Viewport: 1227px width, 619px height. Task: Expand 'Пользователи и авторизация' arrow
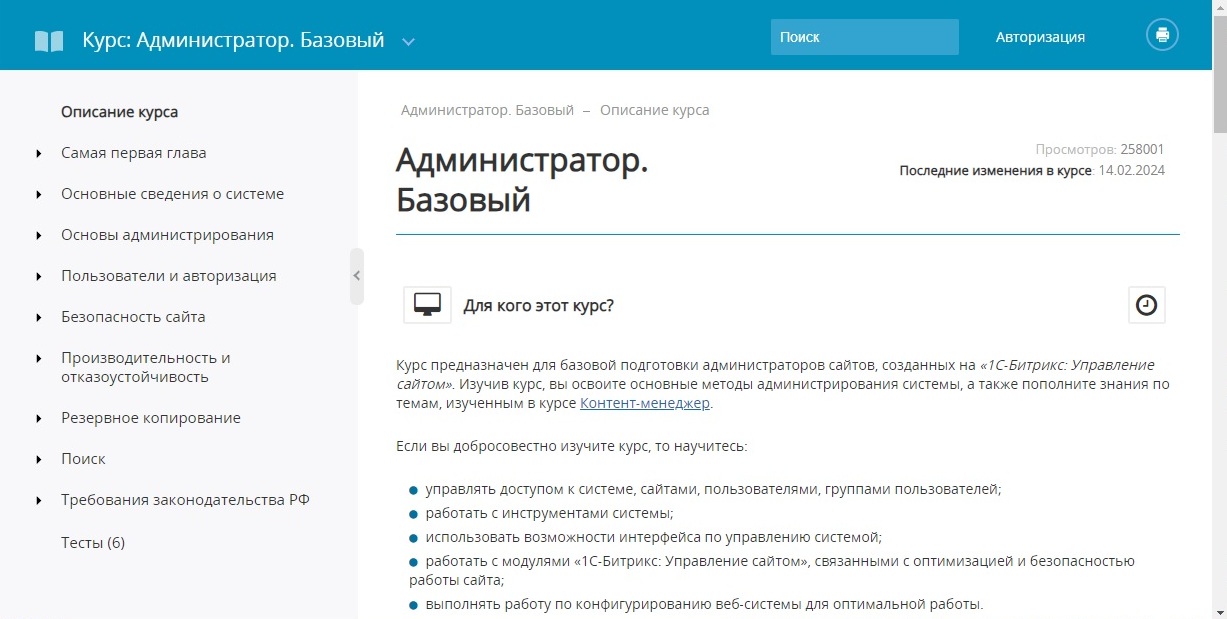[x=38, y=277]
